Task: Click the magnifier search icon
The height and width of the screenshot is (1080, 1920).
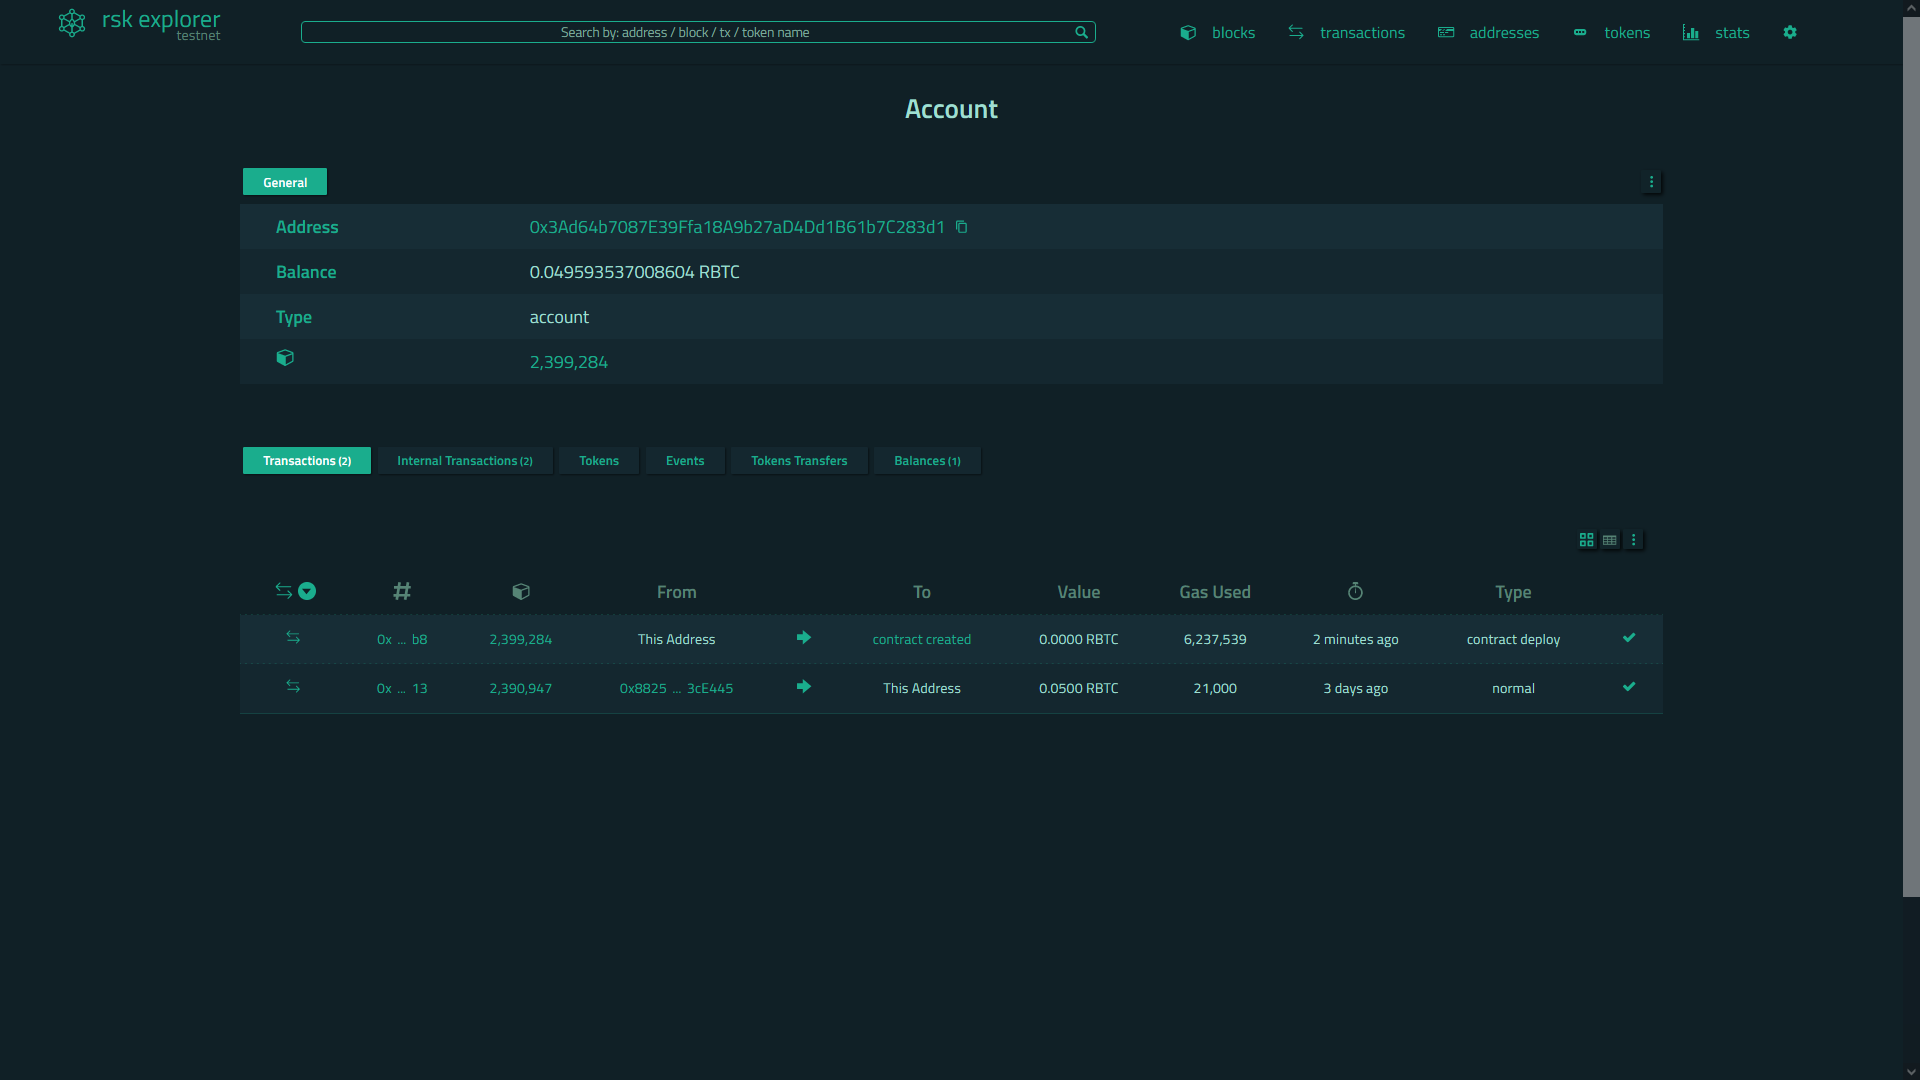Action: coord(1081,32)
